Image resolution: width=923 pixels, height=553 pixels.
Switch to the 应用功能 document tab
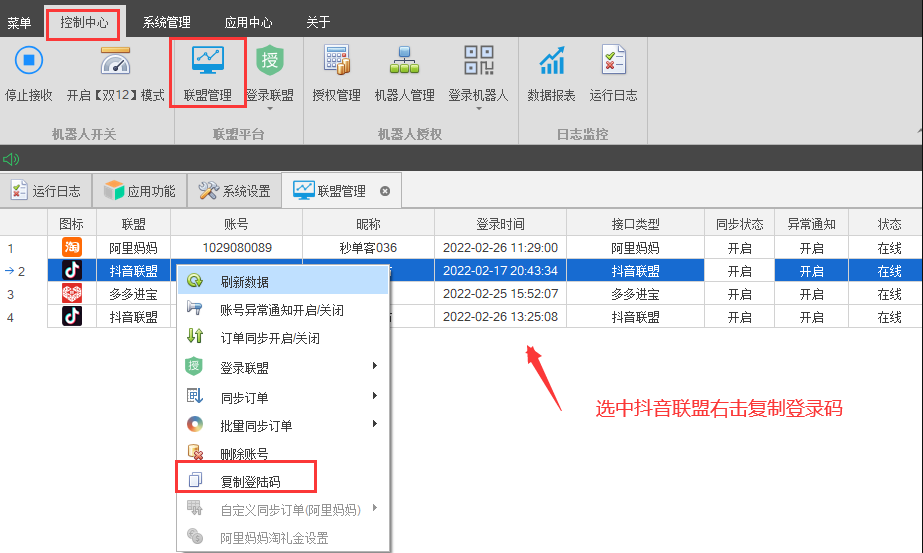tap(140, 191)
